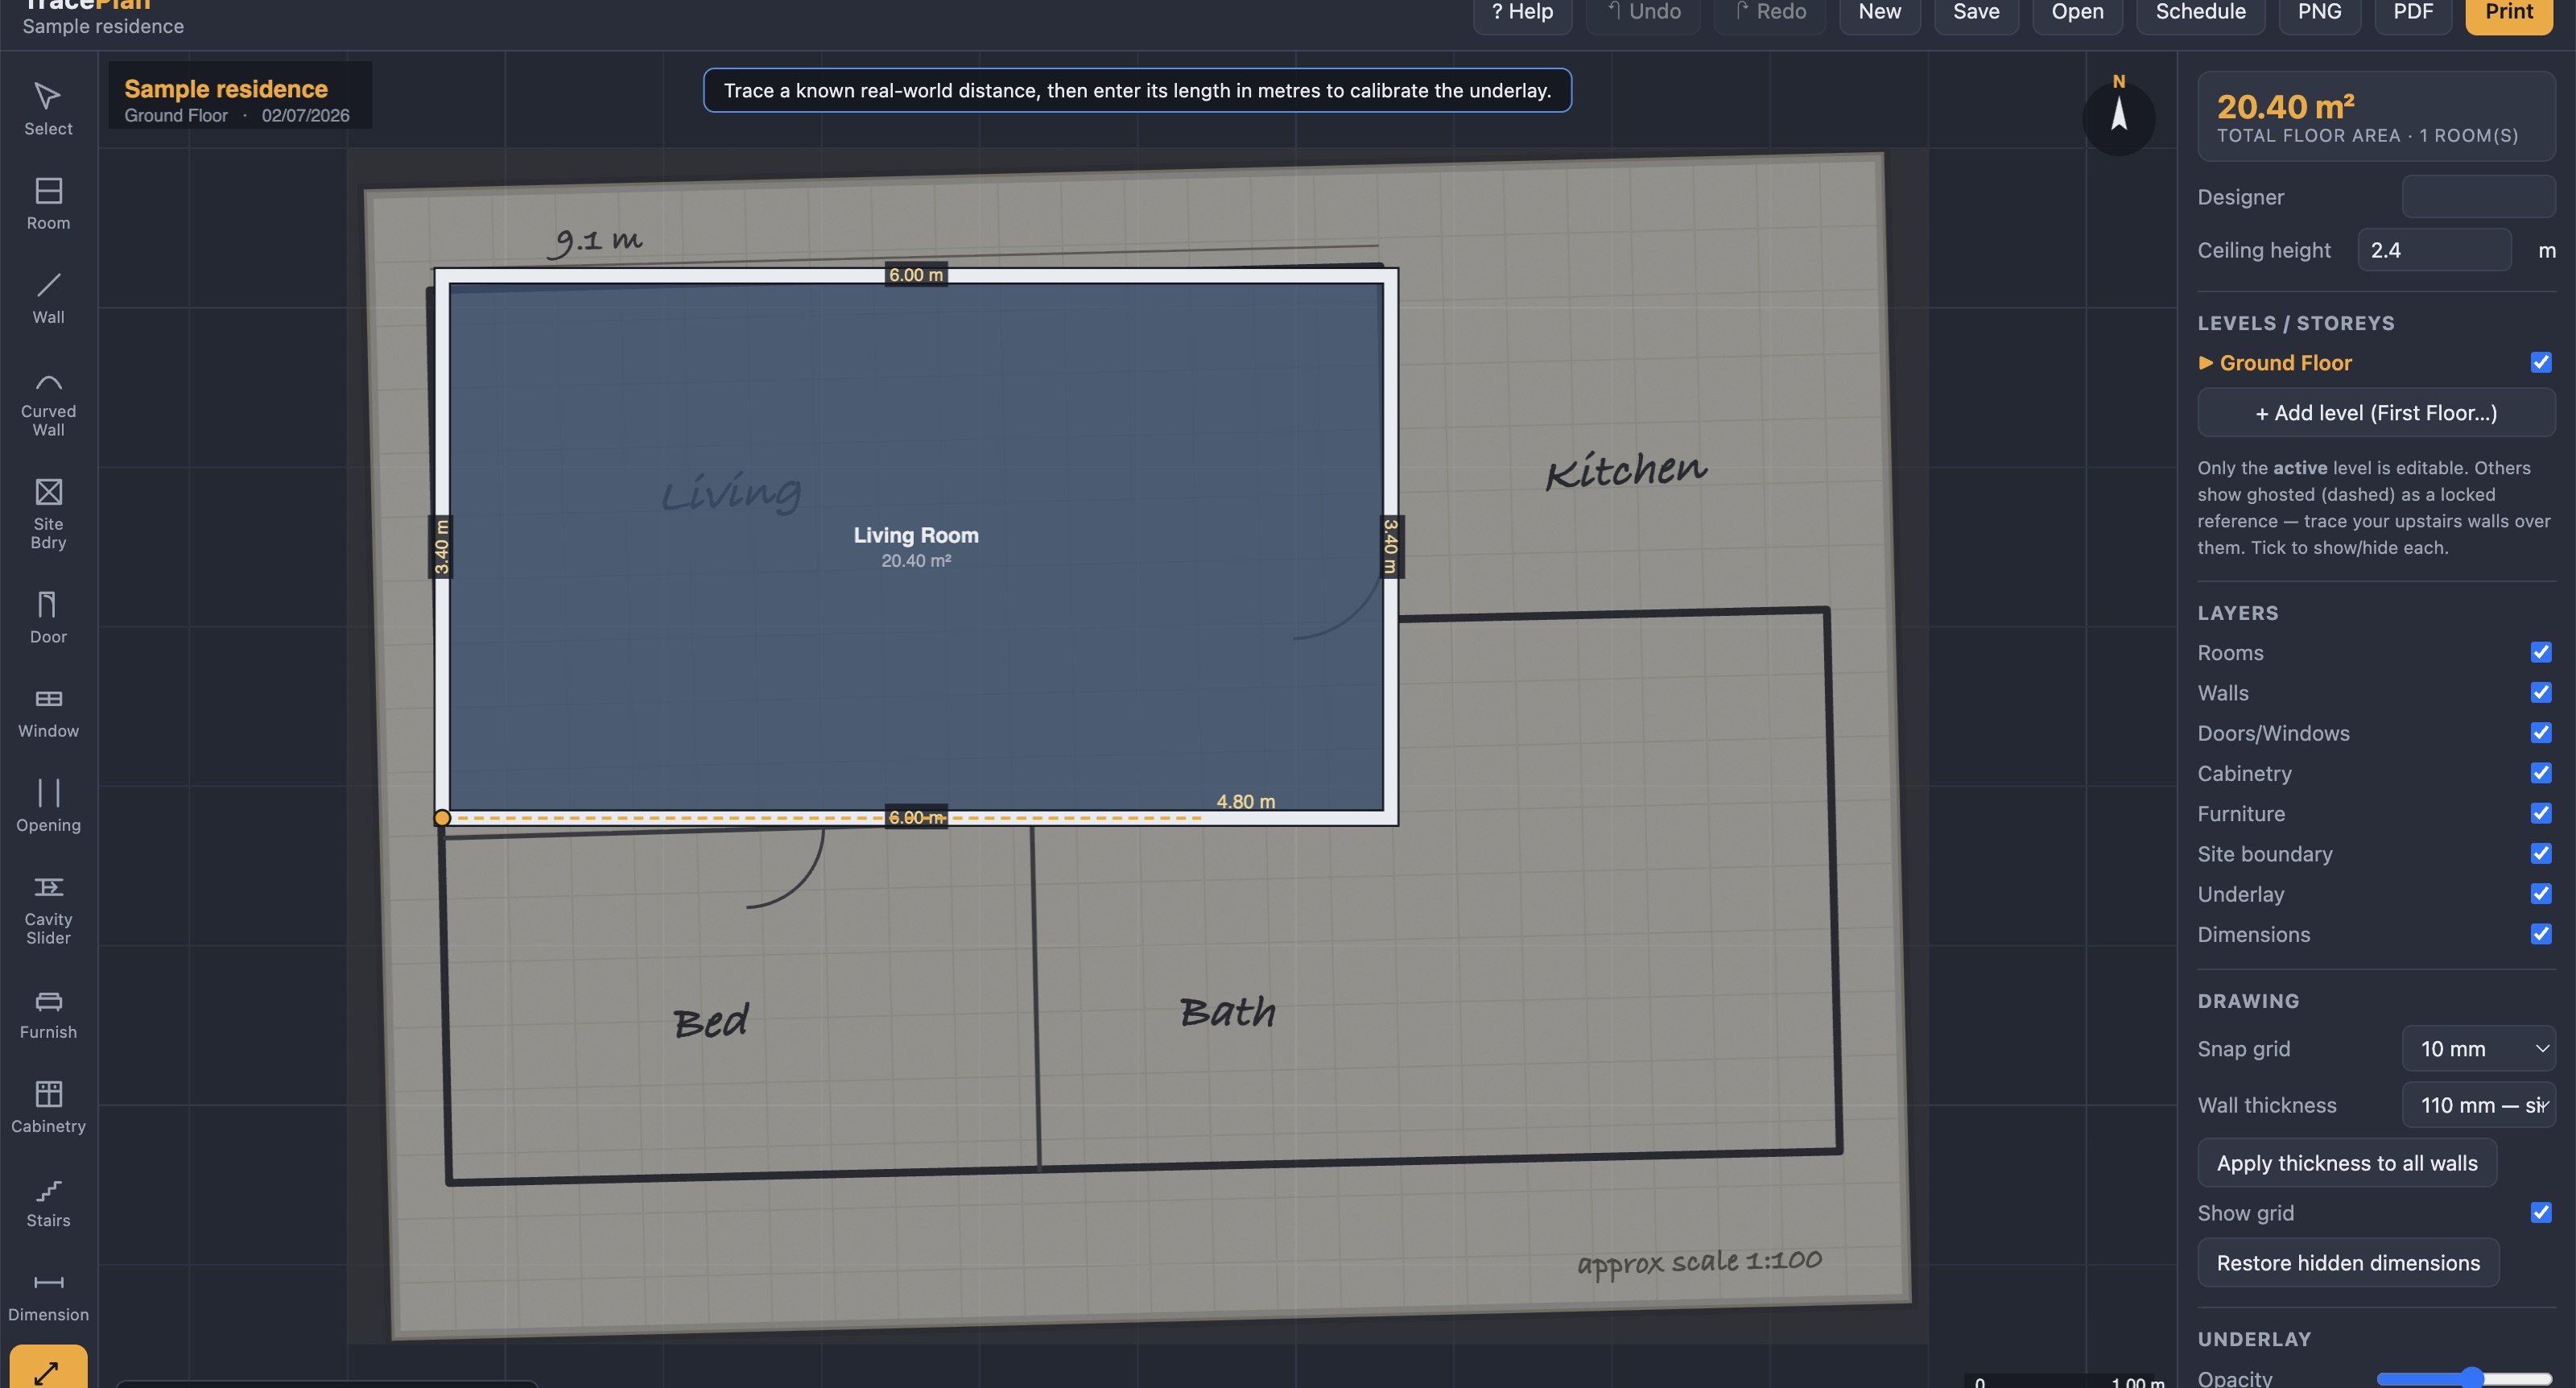Viewport: 2576px width, 1388px height.
Task: Open the Snap grid dropdown
Action: (x=2478, y=1048)
